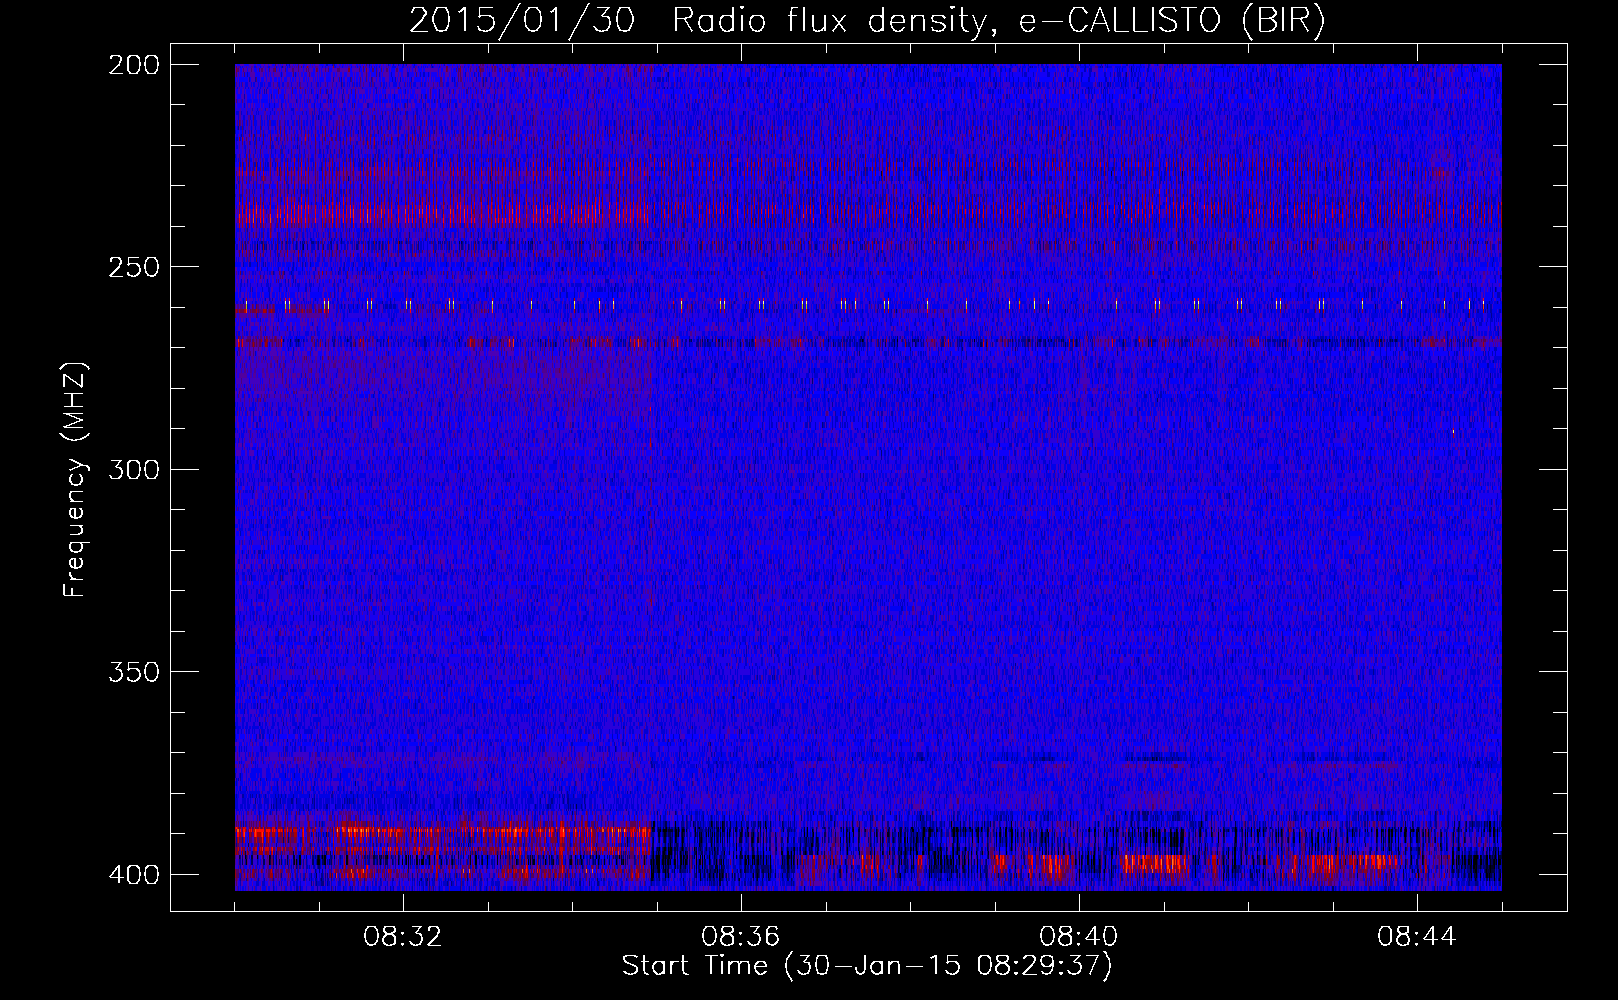Image resolution: width=1618 pixels, height=1000 pixels.
Task: Click the '250' frequency axis label
Action: pos(133,267)
